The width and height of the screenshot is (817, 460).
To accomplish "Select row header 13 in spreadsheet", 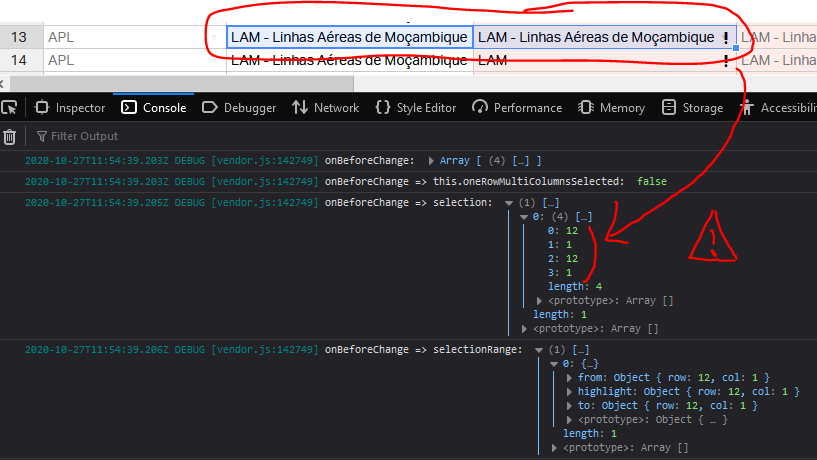I will click(x=21, y=38).
